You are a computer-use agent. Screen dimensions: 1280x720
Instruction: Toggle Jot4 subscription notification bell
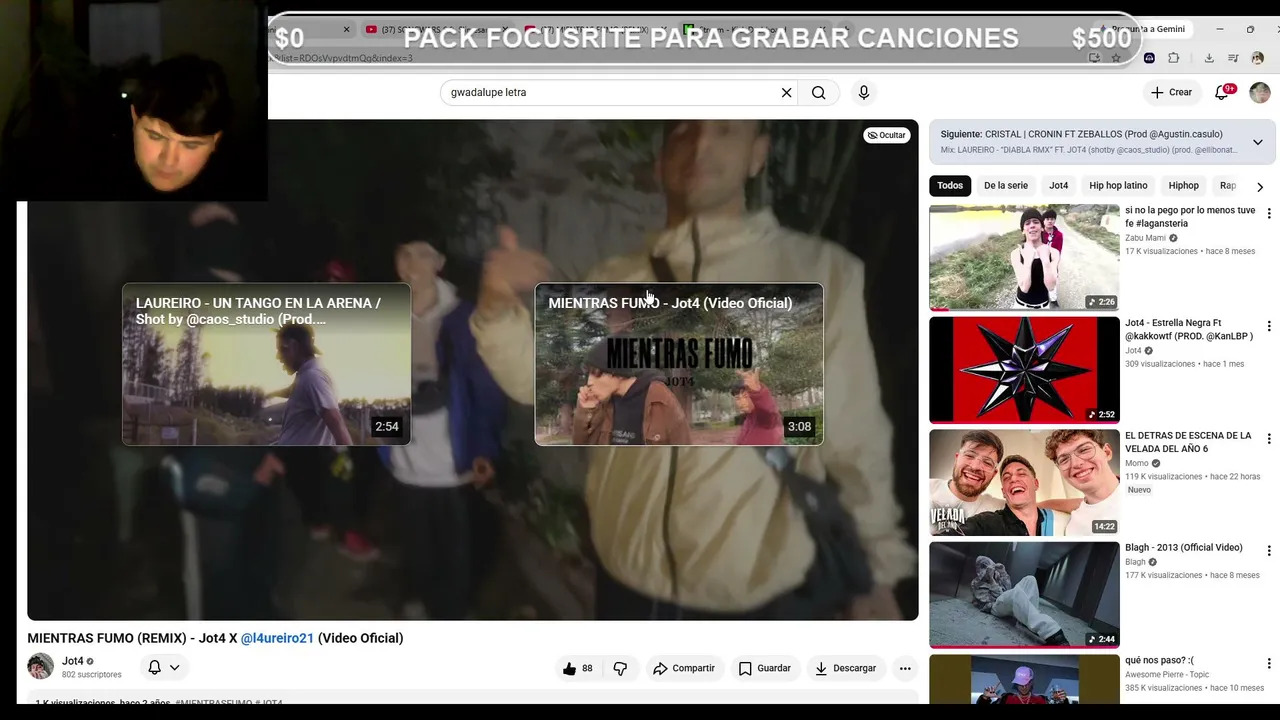pyautogui.click(x=164, y=667)
